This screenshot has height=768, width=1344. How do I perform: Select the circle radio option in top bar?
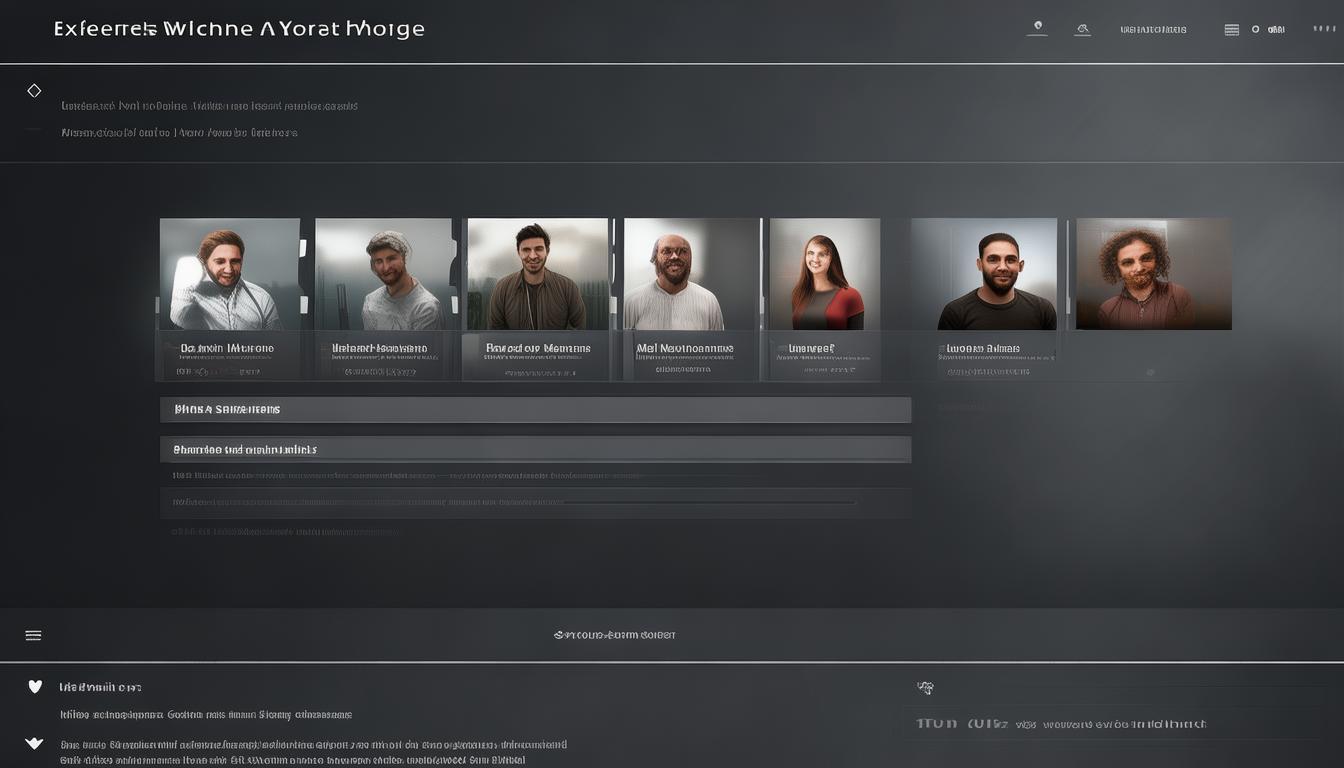coord(1256,30)
